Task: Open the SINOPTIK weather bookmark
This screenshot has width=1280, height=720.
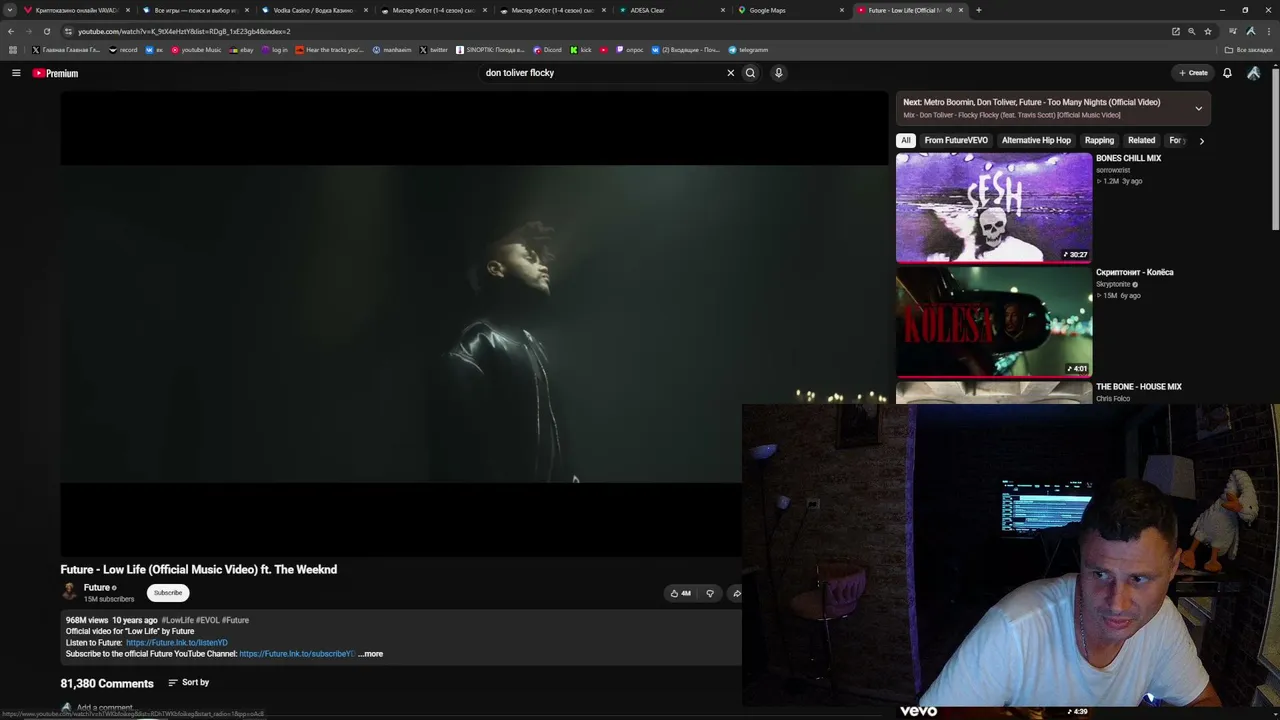Action: (490, 50)
